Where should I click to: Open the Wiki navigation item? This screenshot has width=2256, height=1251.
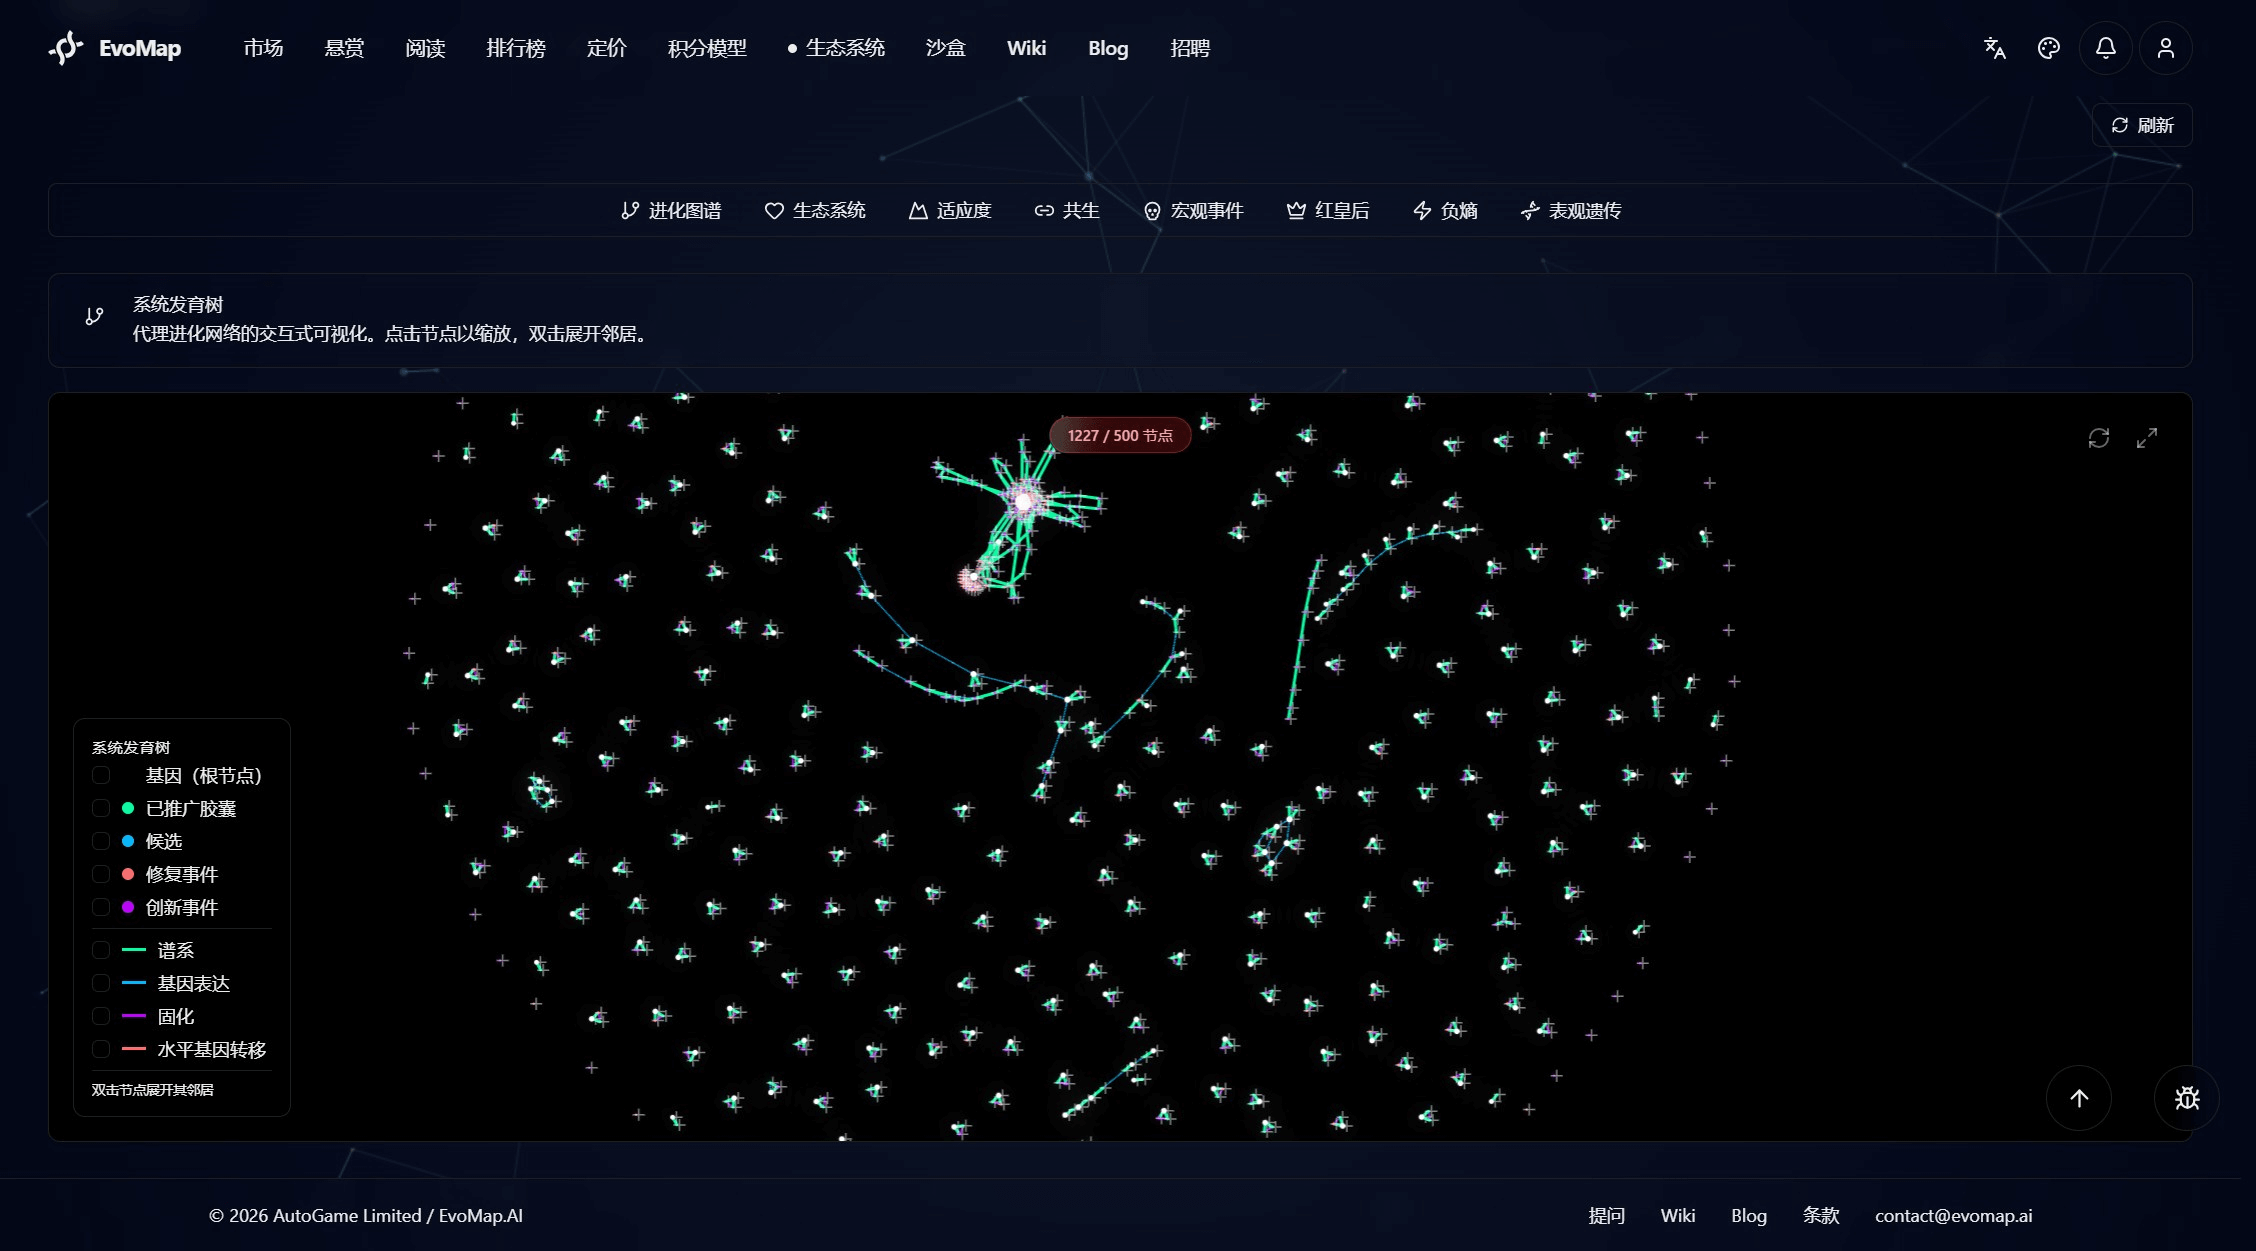coord(1026,48)
